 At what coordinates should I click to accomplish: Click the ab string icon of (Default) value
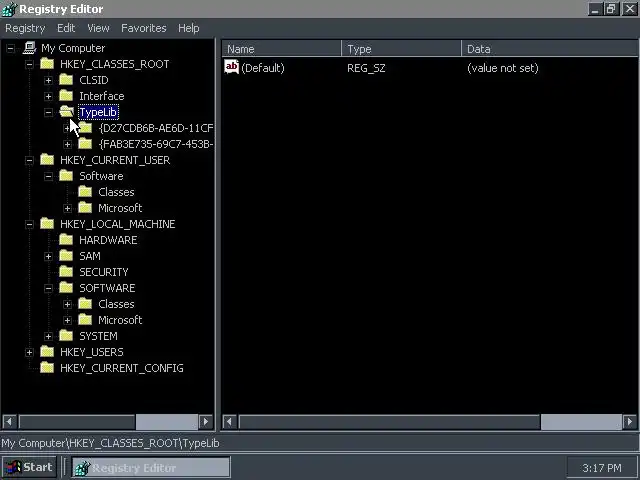point(231,67)
